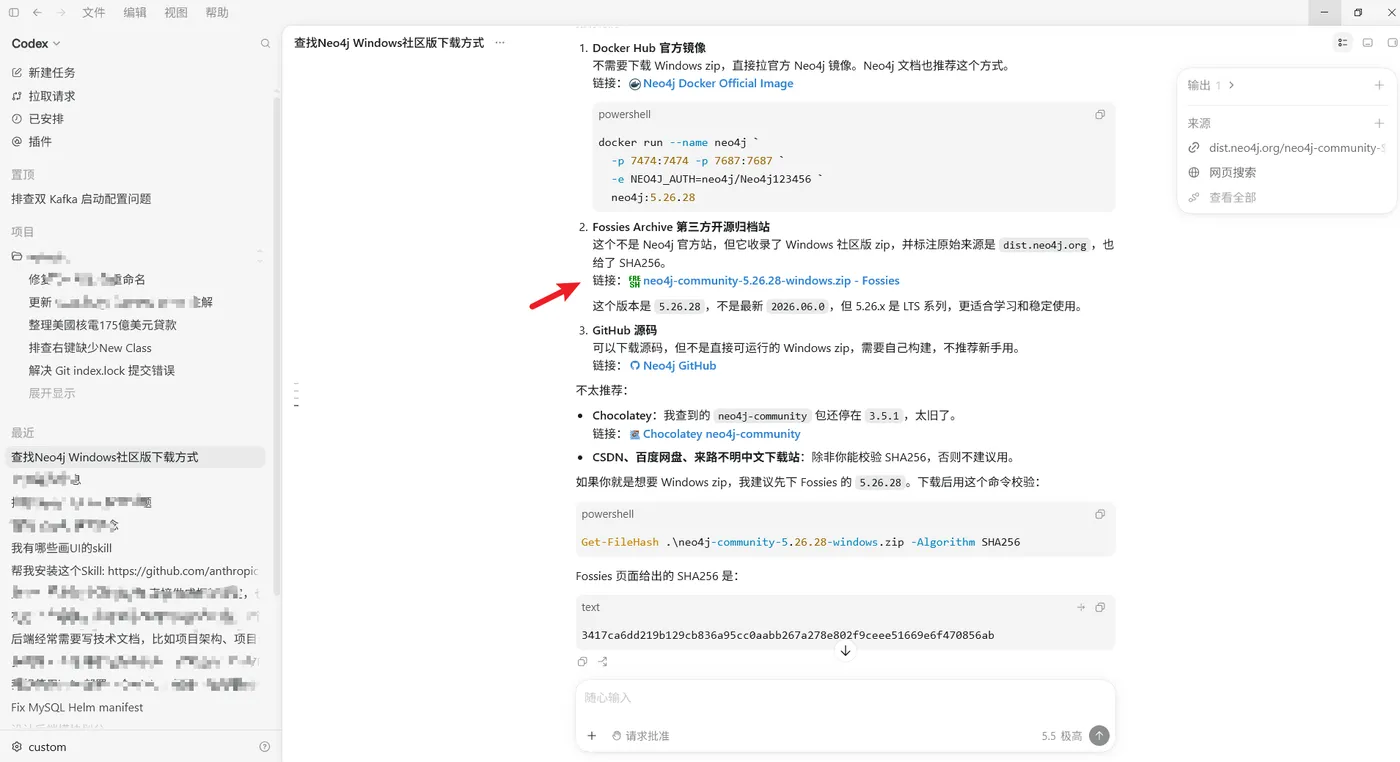Open the help icon in the sidebar footer
Image resolution: width=1400 pixels, height=762 pixels.
pos(265,747)
